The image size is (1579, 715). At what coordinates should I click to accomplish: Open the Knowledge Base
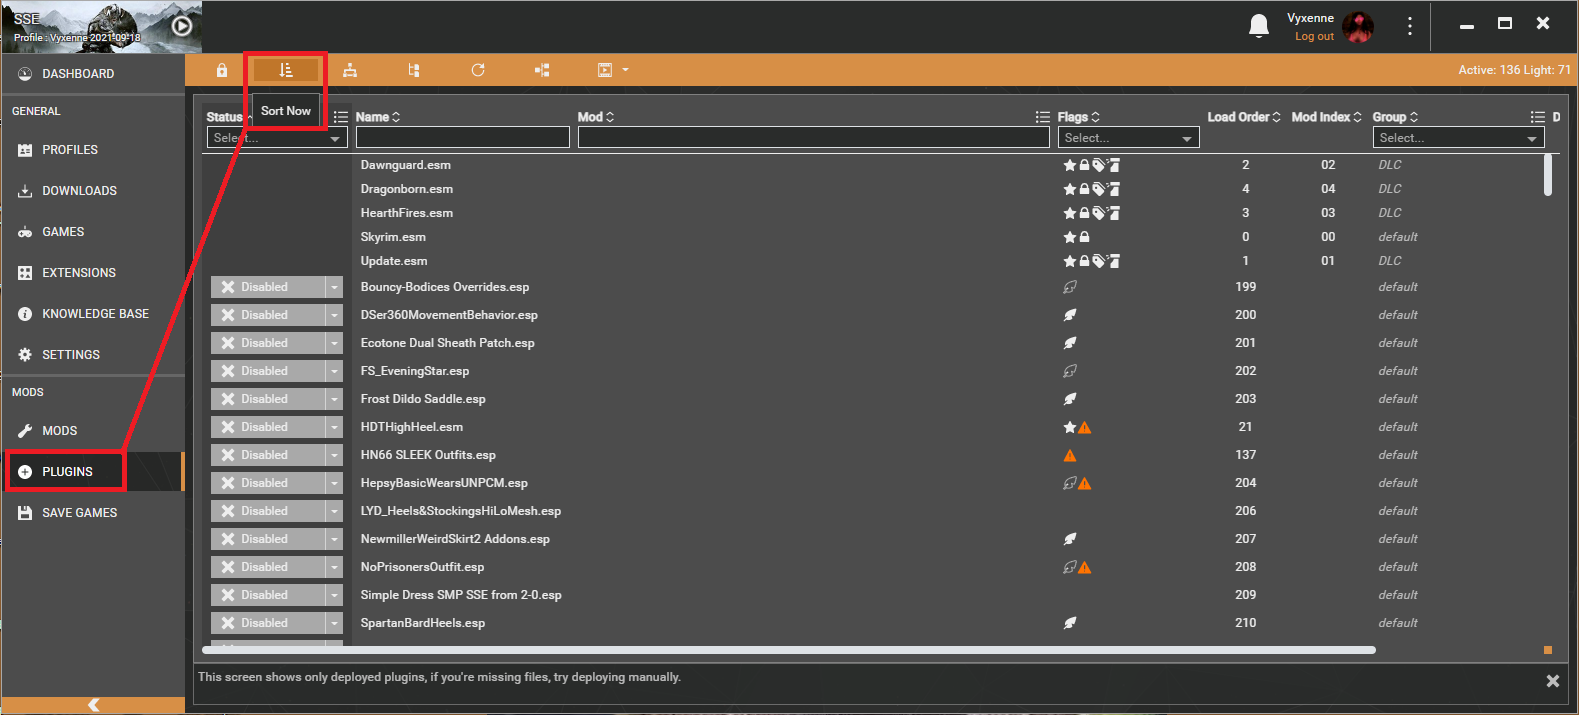[x=93, y=314]
